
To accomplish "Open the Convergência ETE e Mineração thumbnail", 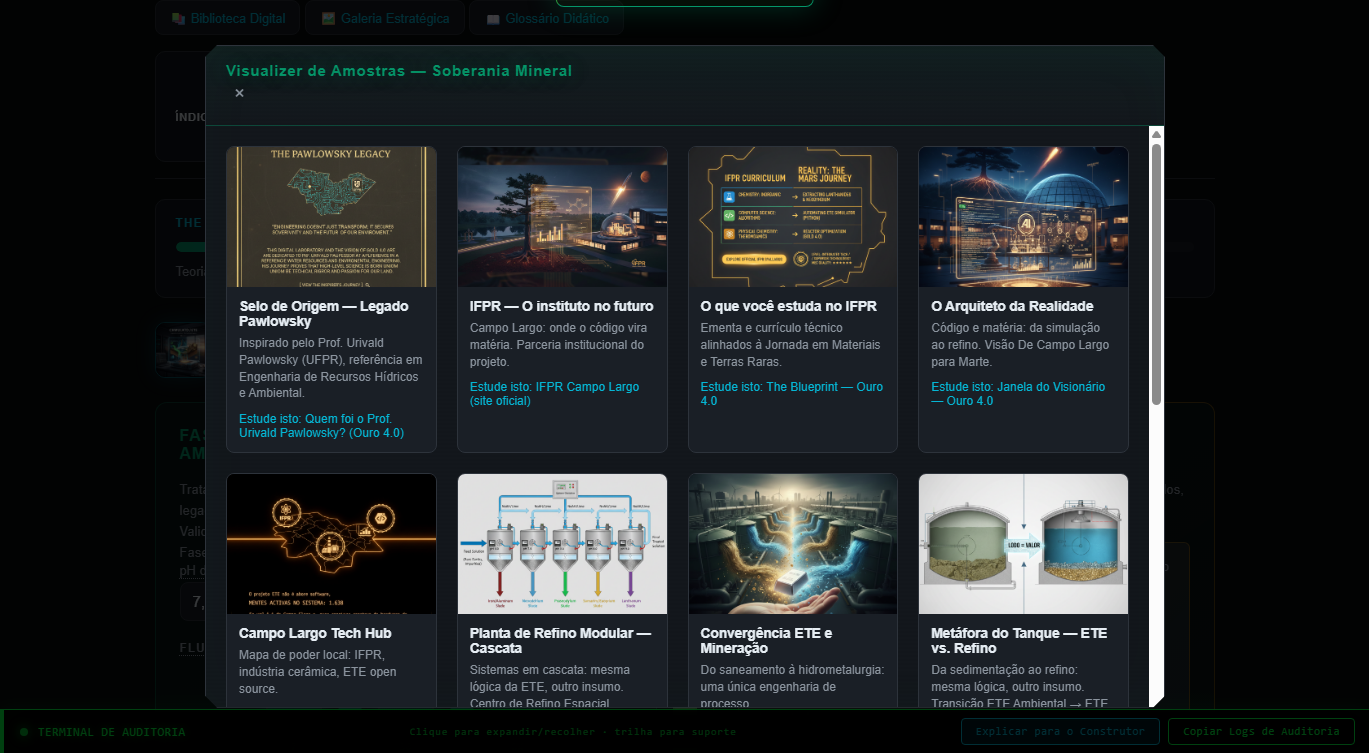I will [793, 544].
